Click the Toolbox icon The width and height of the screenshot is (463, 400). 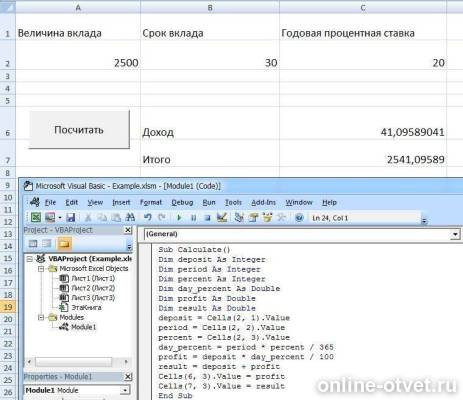[x=282, y=218]
